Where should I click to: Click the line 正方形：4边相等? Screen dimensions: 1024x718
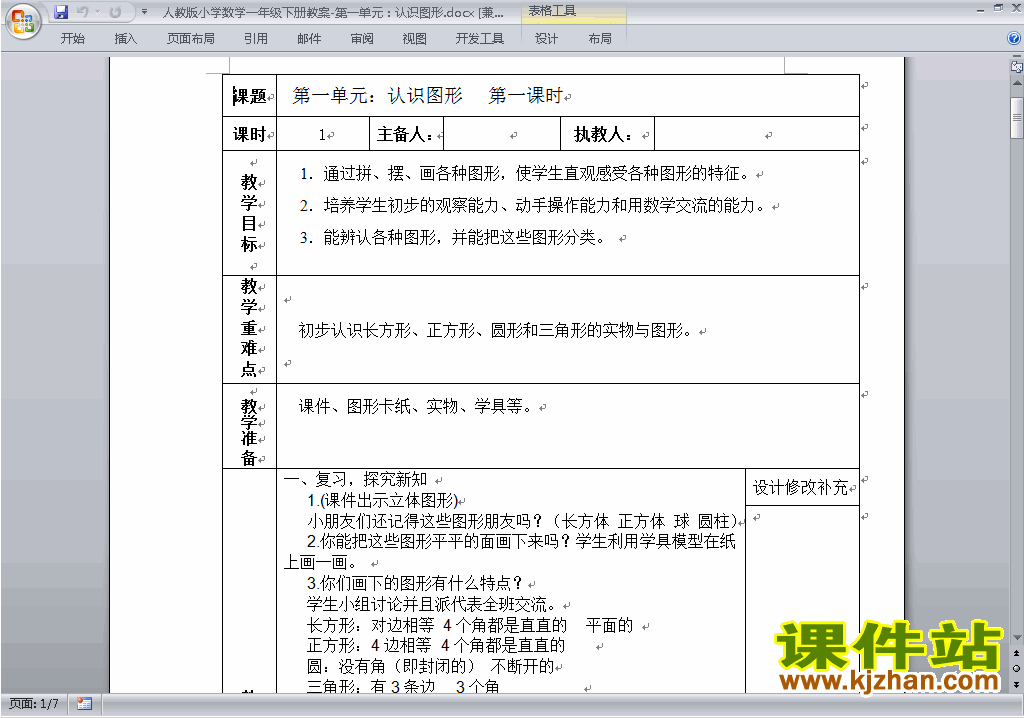[436, 645]
